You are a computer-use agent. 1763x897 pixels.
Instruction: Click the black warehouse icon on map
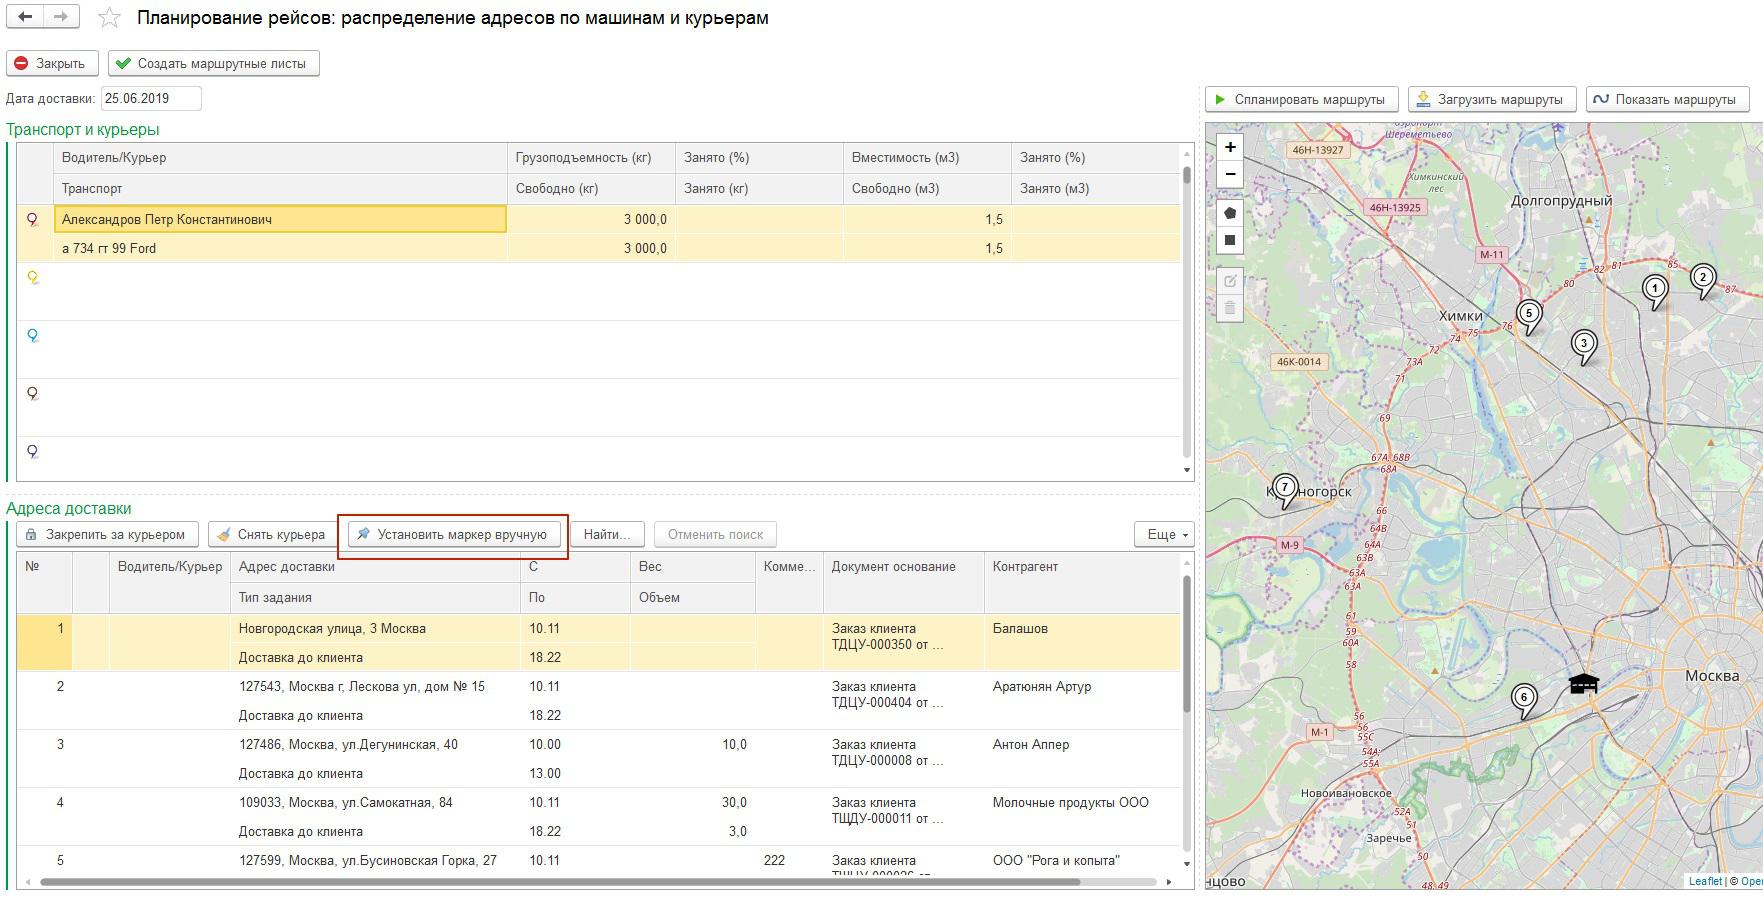tap(1584, 684)
